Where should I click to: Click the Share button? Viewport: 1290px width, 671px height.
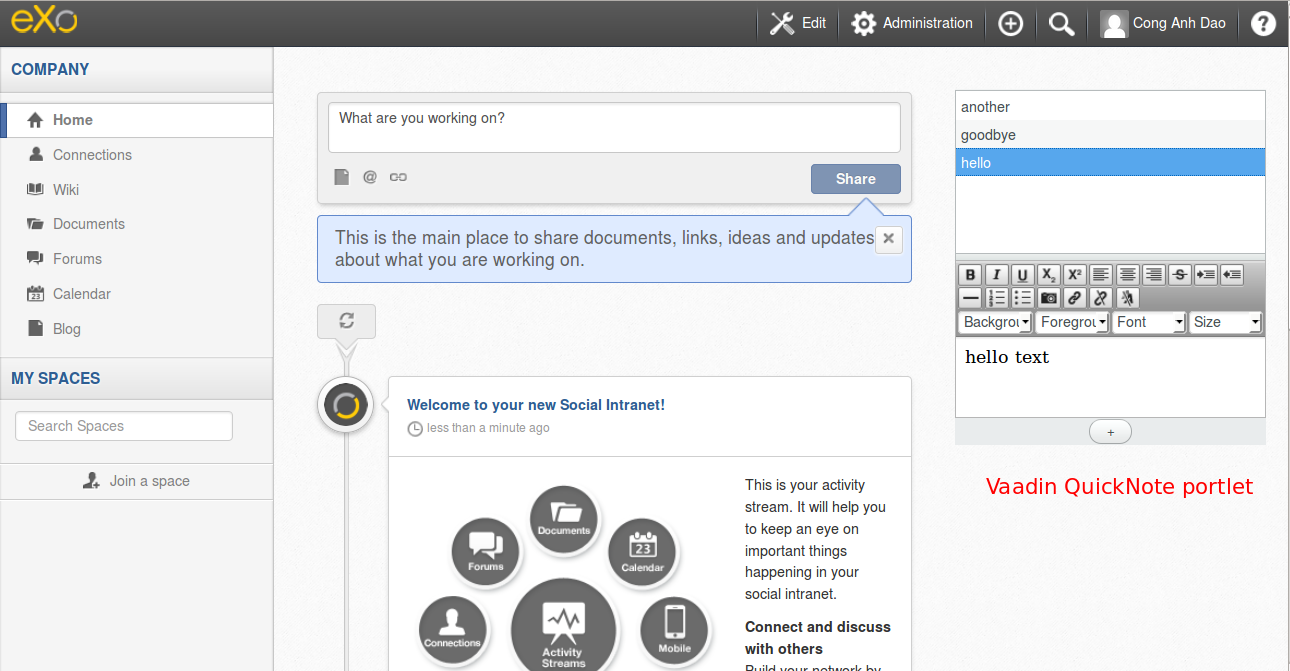pos(855,179)
